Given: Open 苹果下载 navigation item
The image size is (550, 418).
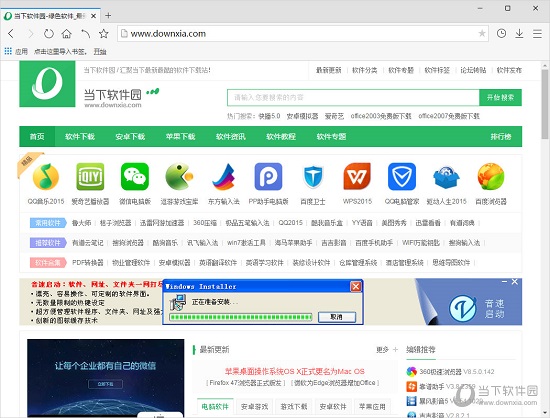Looking at the screenshot, I should coord(180,137).
